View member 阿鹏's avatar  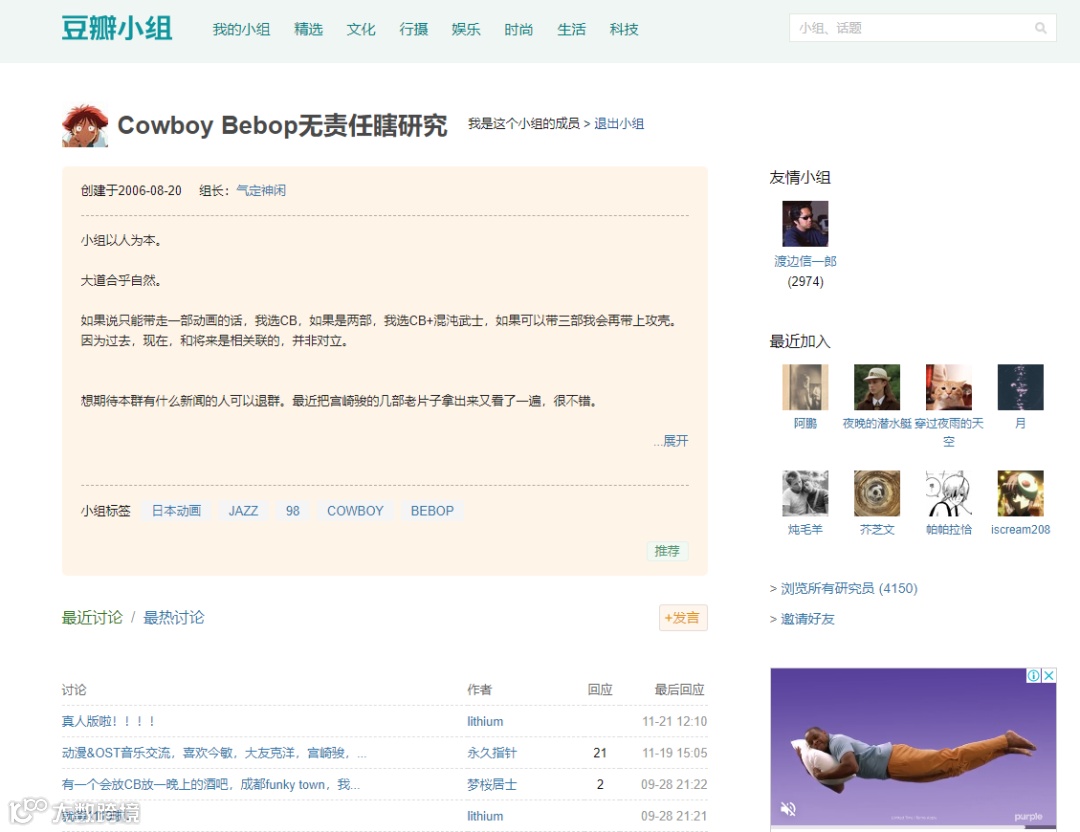pyautogui.click(x=804, y=386)
